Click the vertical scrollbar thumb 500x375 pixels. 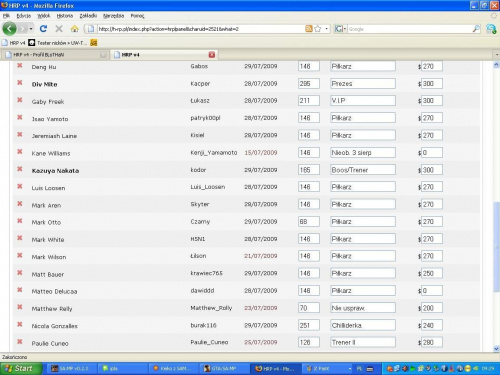pyautogui.click(x=496, y=247)
